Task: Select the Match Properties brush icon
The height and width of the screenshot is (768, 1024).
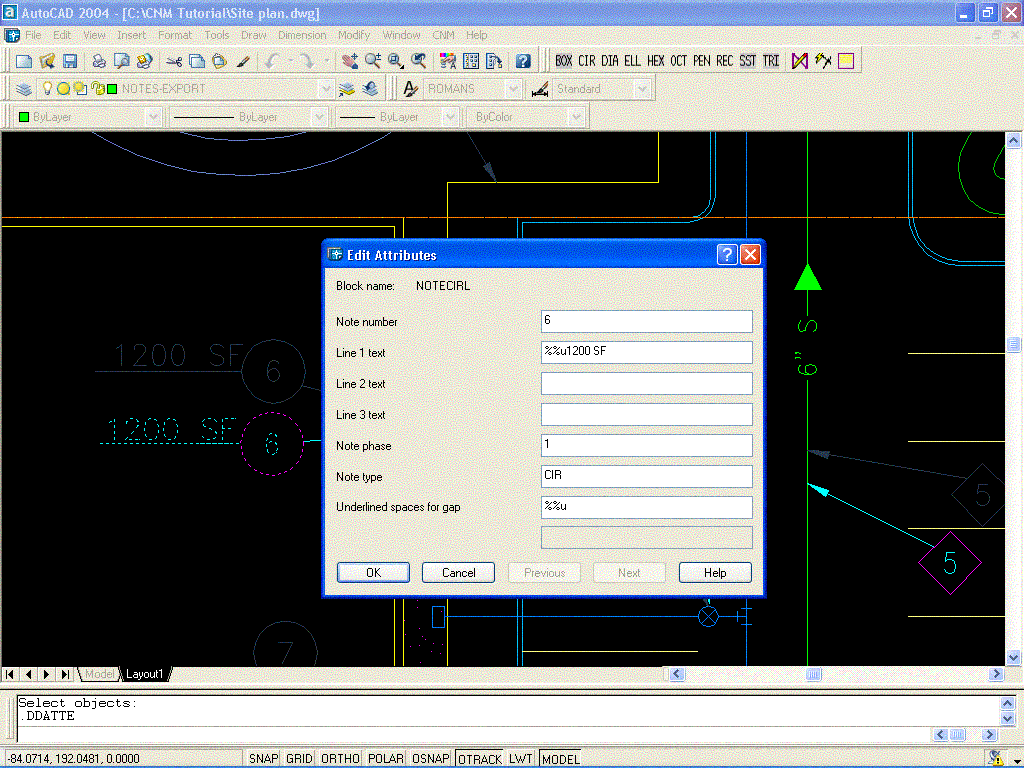Action: (x=243, y=61)
